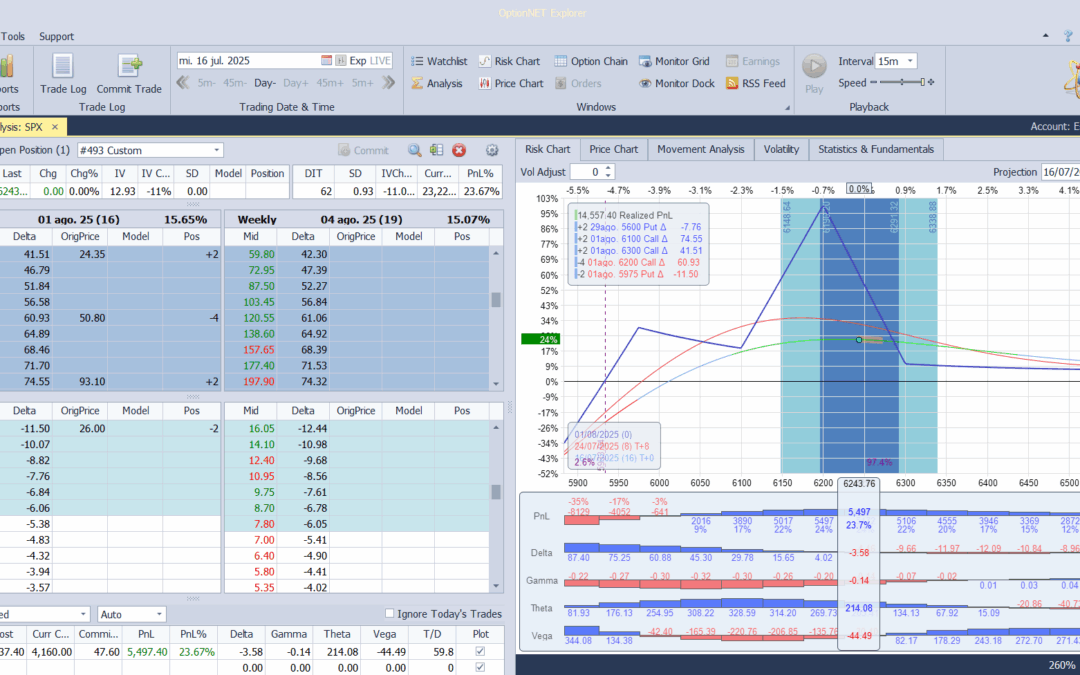Switch to the Volatility tab

(x=781, y=149)
